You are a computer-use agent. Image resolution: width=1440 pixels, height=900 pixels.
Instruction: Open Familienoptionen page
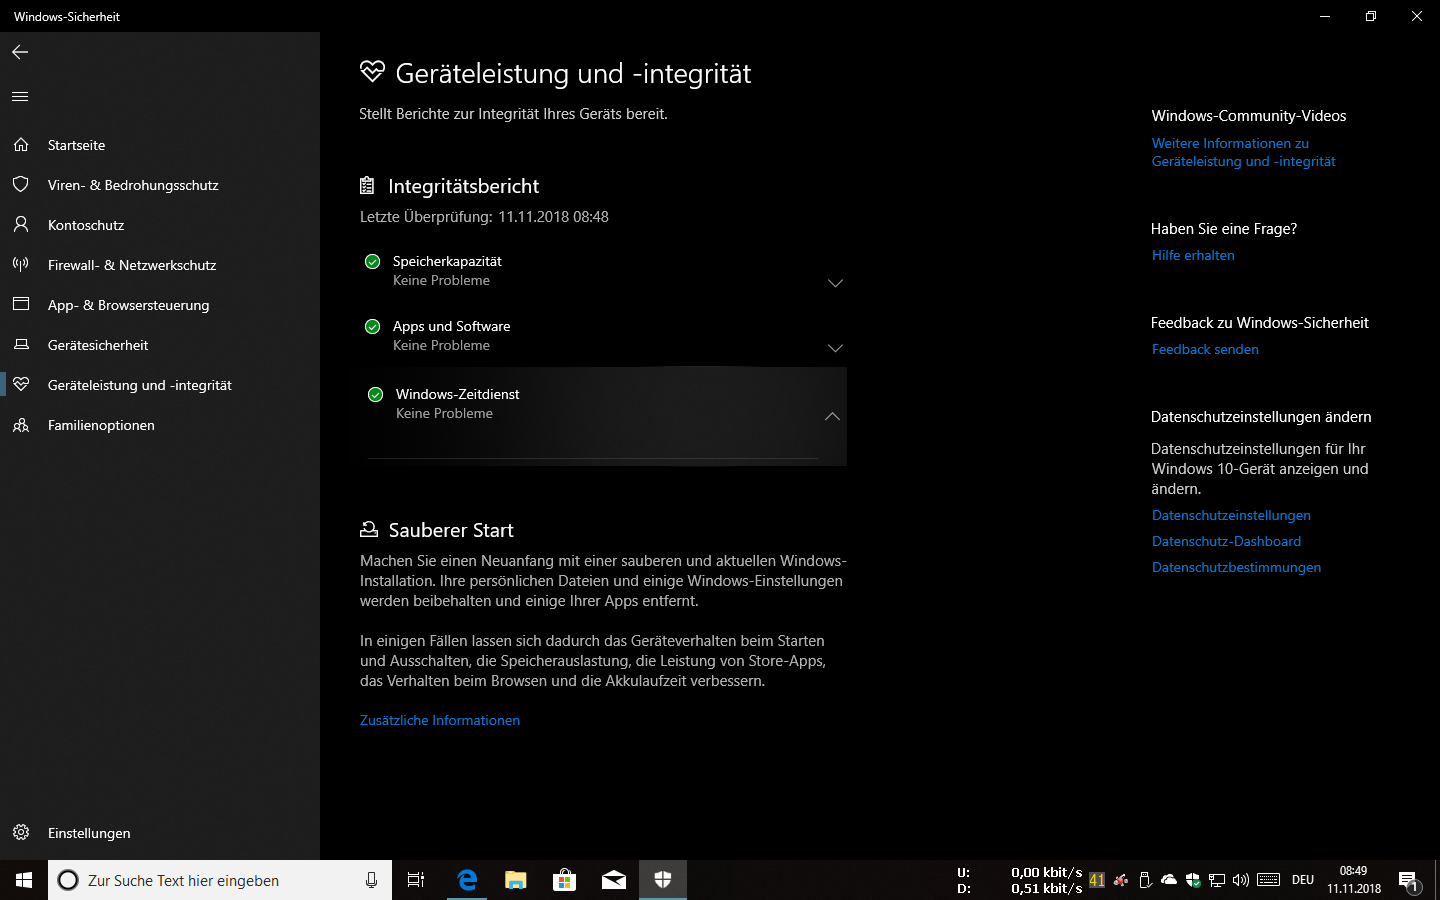tap(160, 425)
